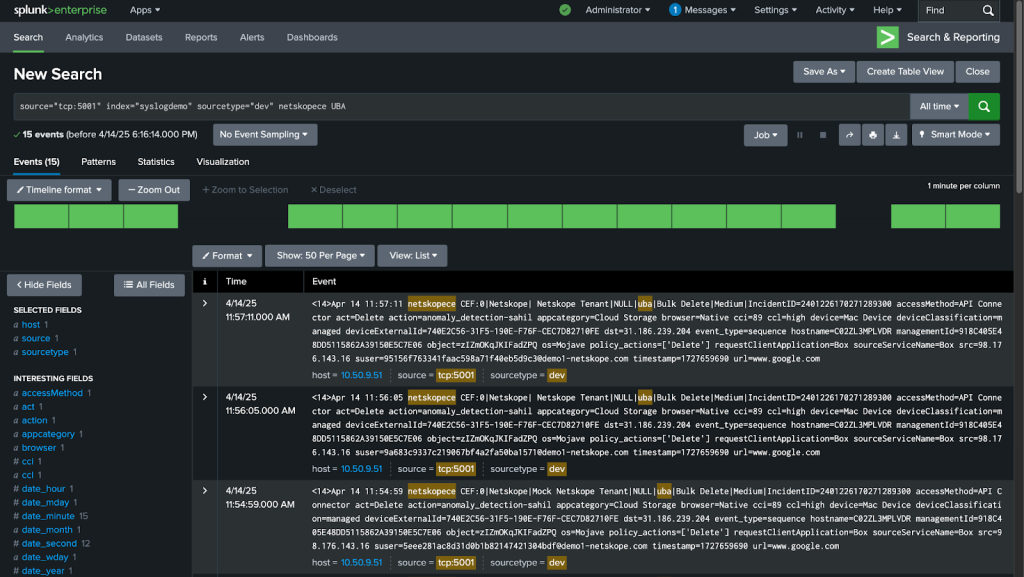Click the Share job arrow icon
Image resolution: width=1024 pixels, height=577 pixels.
tap(849, 135)
